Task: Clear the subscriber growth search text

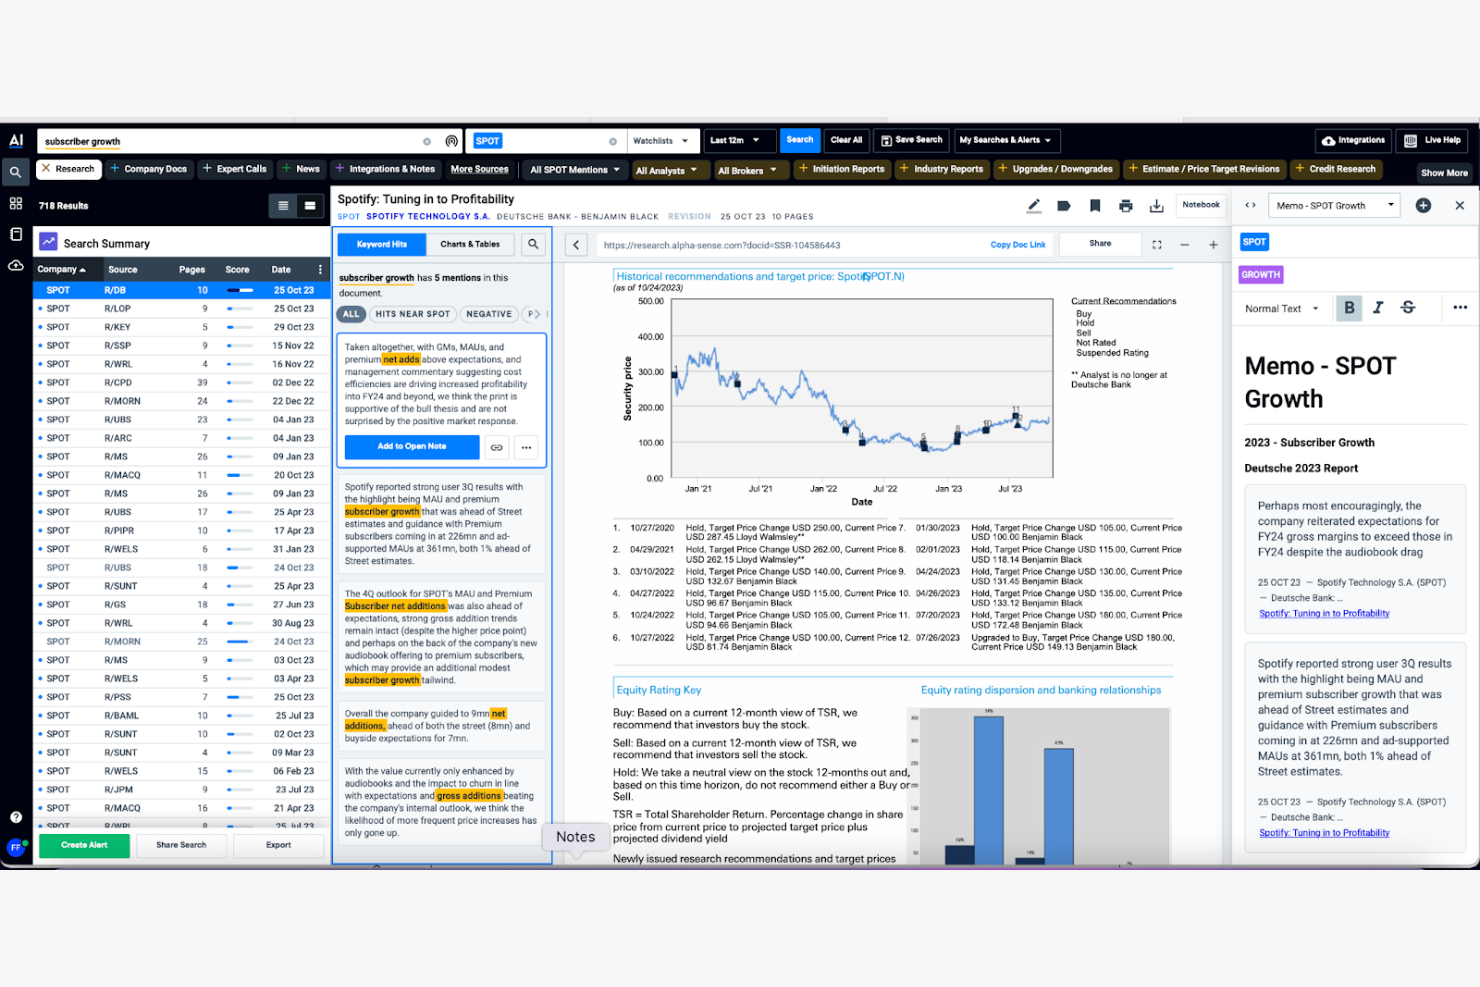Action: 427,141
